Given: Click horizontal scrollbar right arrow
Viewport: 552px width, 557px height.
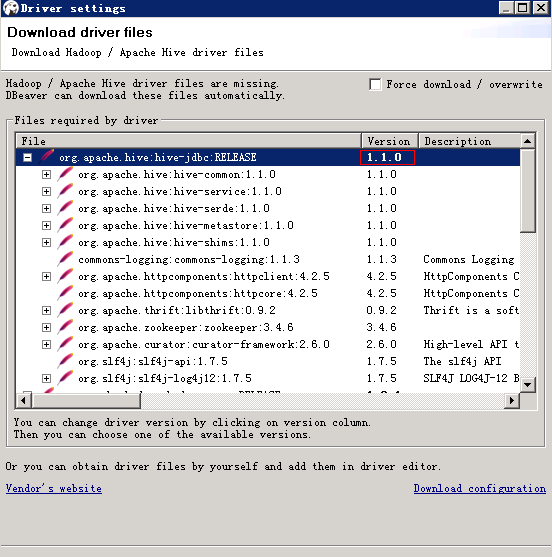Looking at the screenshot, I should point(512,401).
